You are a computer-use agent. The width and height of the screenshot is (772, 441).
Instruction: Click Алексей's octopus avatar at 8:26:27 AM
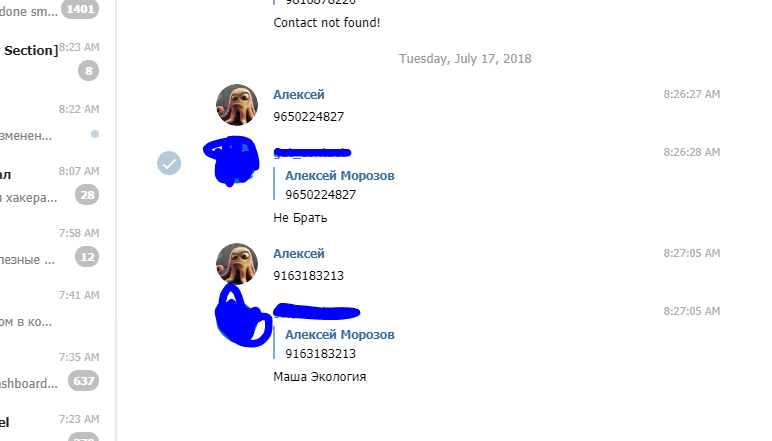tap(237, 105)
